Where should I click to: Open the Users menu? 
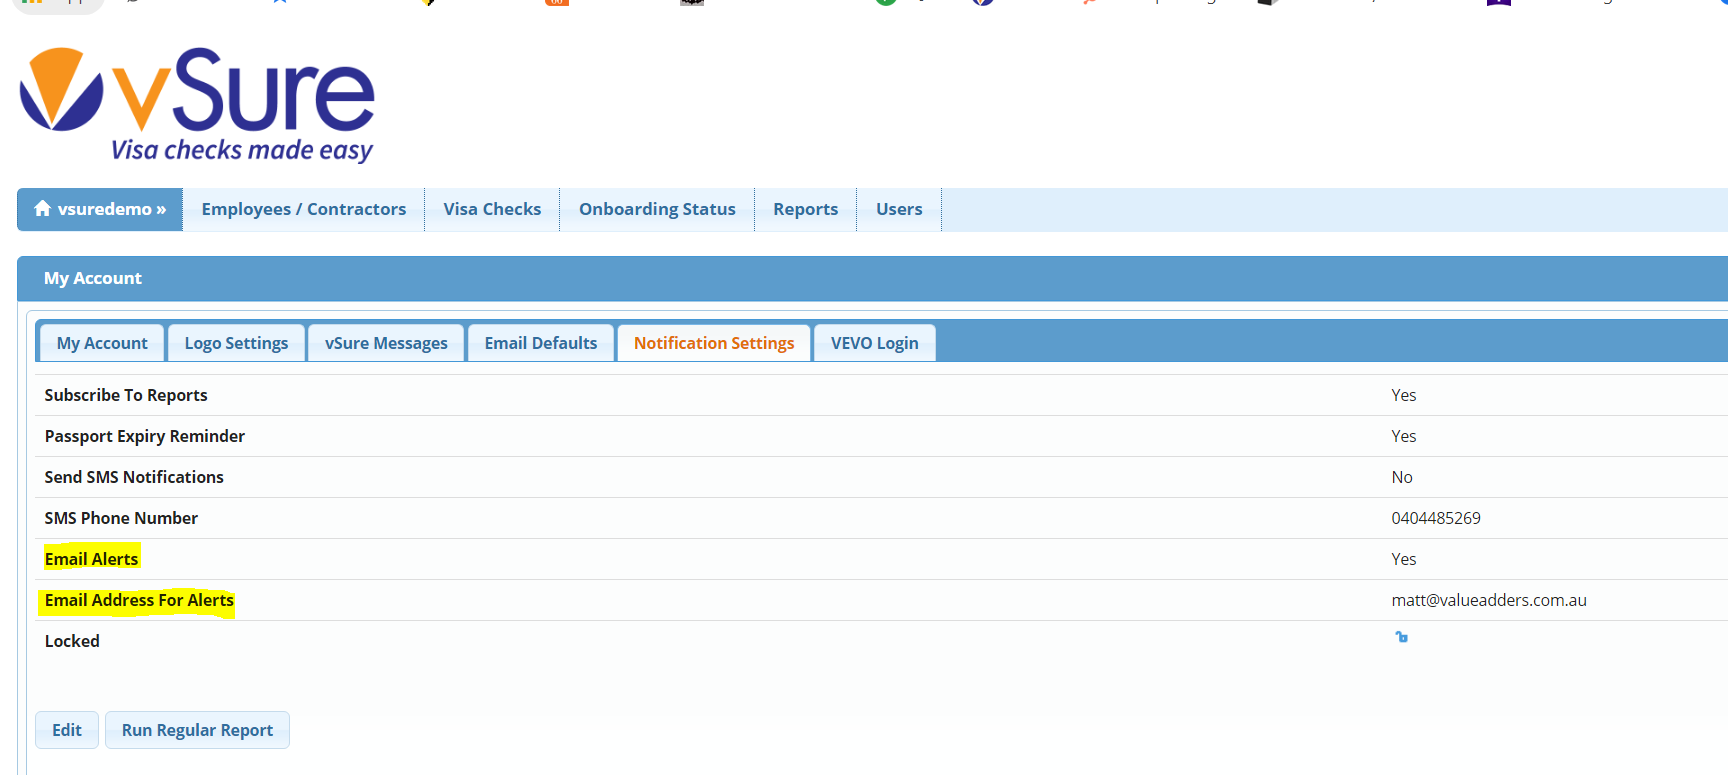pyautogui.click(x=899, y=209)
